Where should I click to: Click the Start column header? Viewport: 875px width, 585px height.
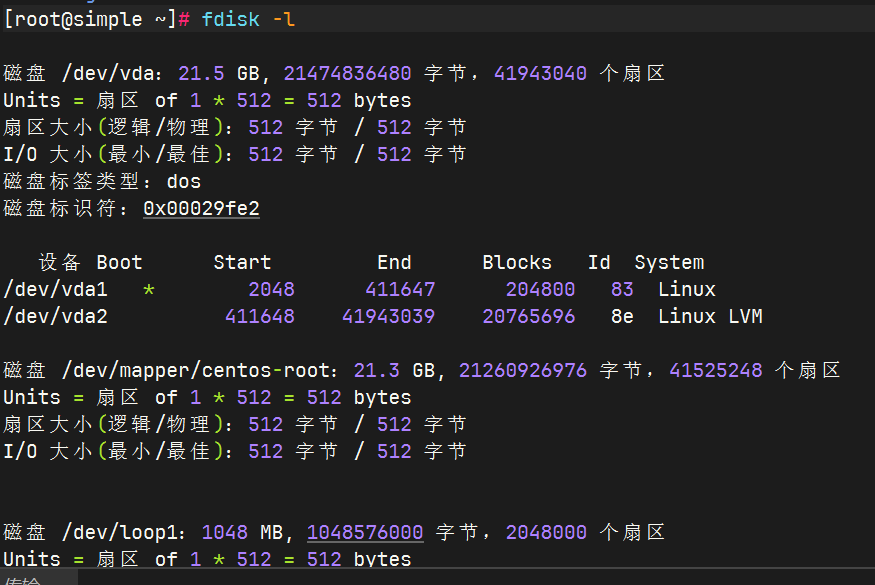tap(242, 262)
